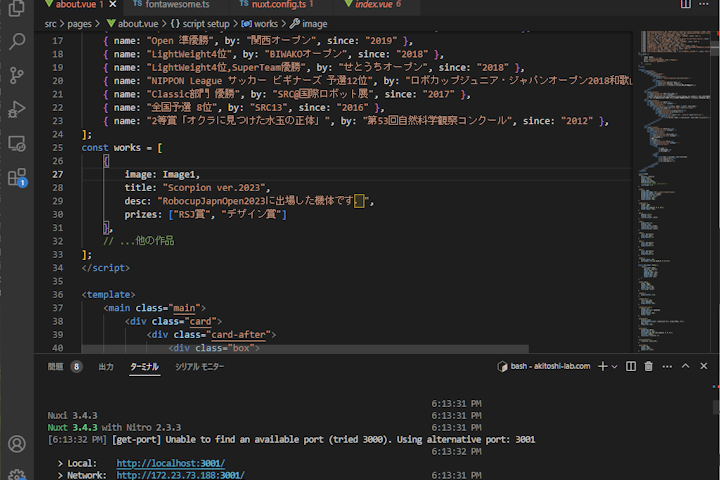Click the image: Image1 line
Image resolution: width=720 pixels, height=480 pixels.
(162, 175)
